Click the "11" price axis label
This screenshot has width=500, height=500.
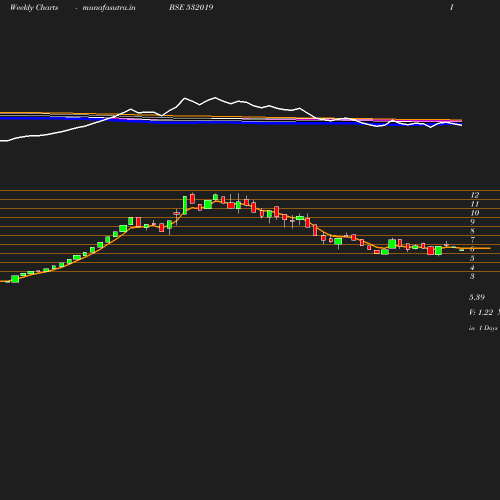pyautogui.click(x=475, y=204)
